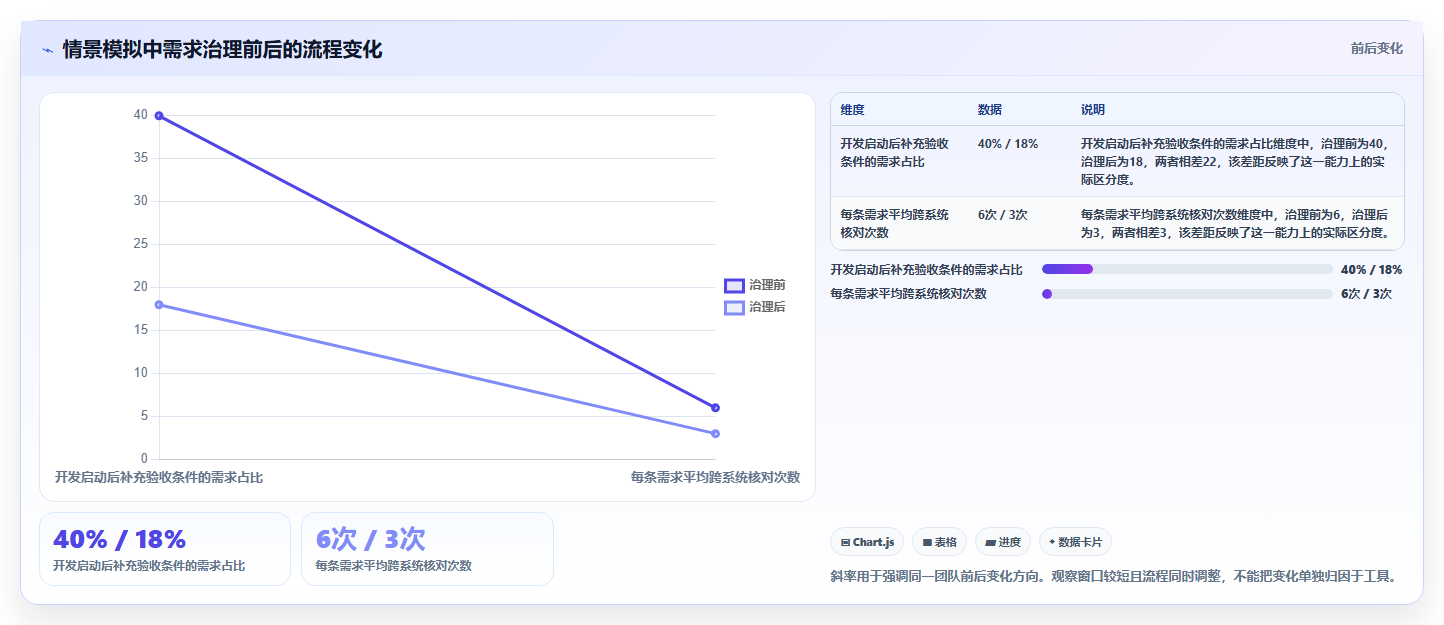
Task: Click the 6次 / 3次 data card
Action: click(427, 549)
